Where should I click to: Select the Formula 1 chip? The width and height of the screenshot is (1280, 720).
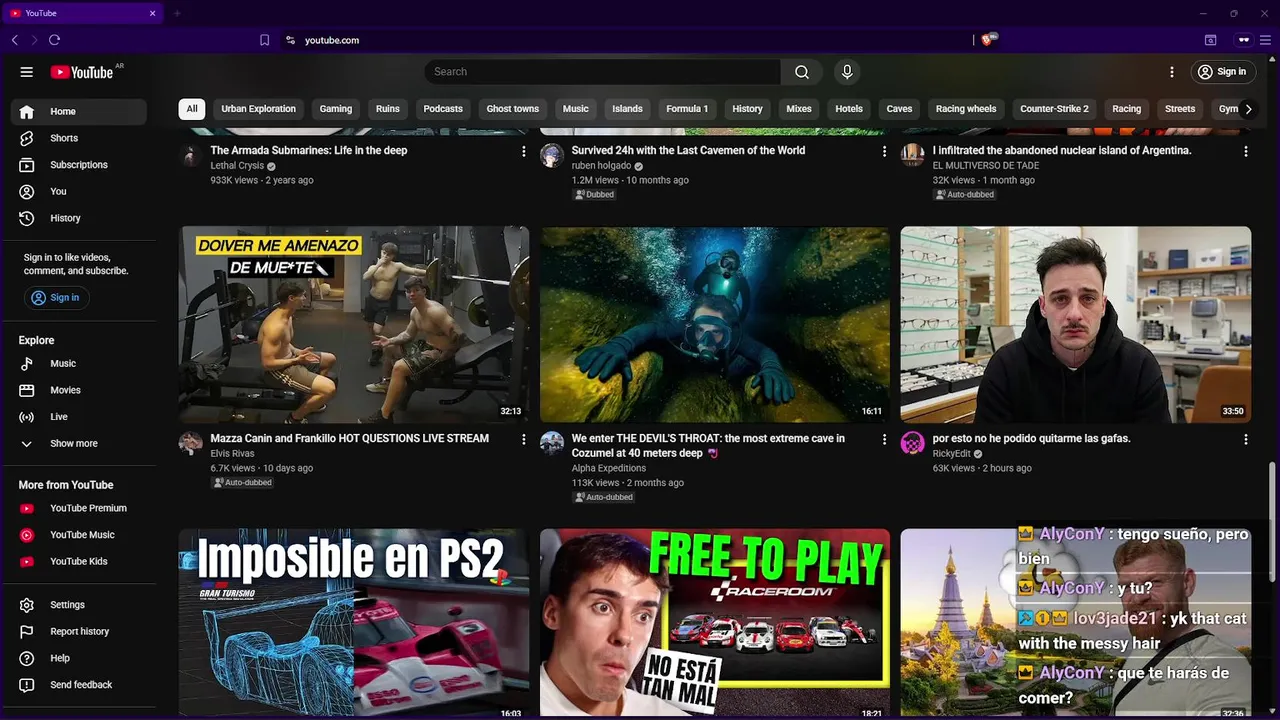[x=687, y=109]
